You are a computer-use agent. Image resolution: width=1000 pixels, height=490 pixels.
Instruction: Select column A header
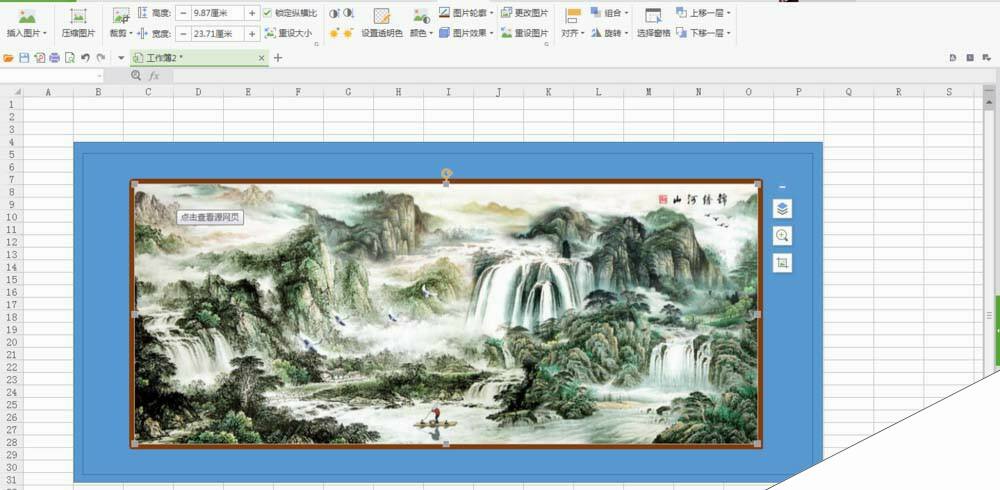[48, 92]
